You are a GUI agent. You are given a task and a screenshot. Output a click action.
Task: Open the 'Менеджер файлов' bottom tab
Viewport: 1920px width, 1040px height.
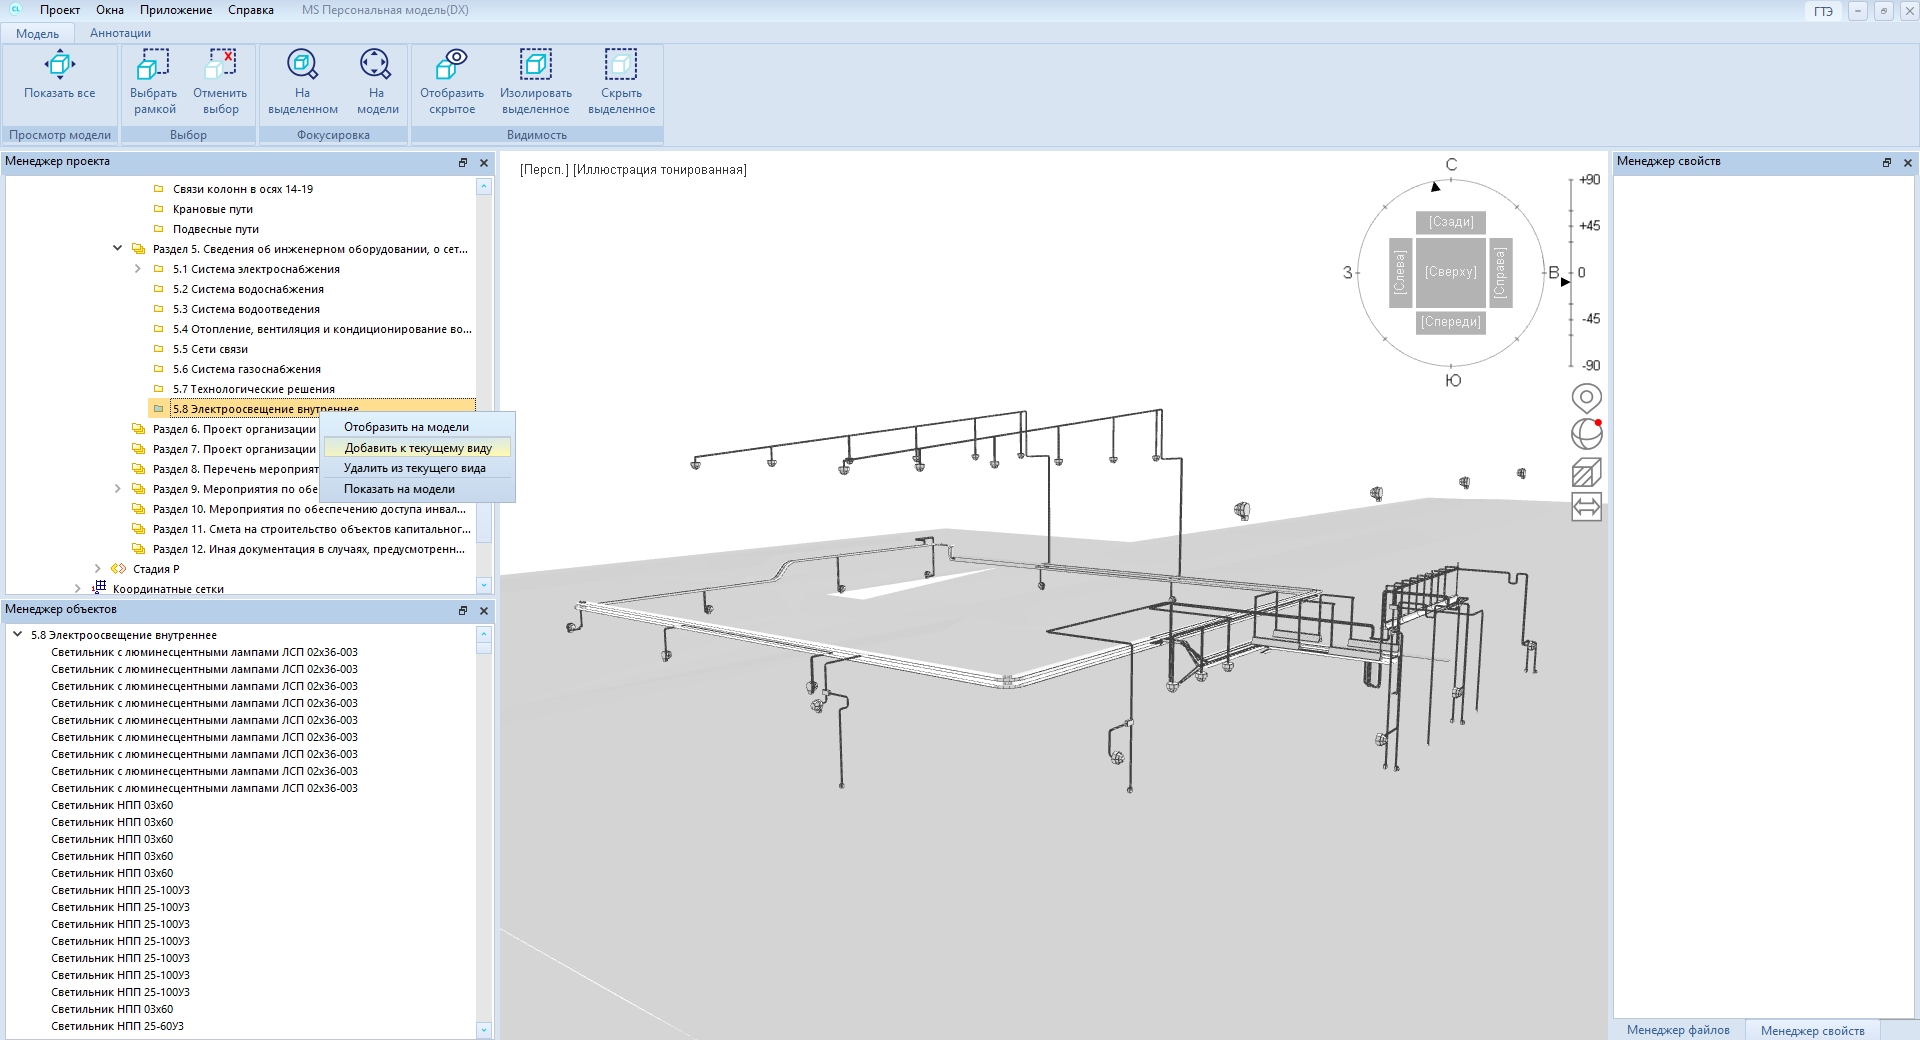(x=1677, y=1030)
